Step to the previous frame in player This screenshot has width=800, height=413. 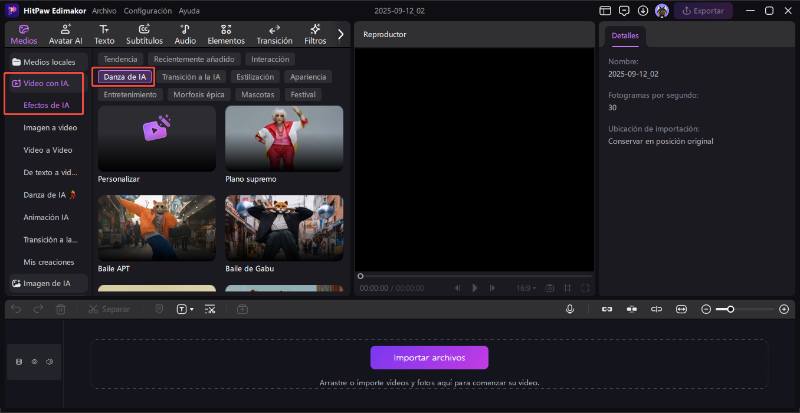pyautogui.click(x=457, y=288)
